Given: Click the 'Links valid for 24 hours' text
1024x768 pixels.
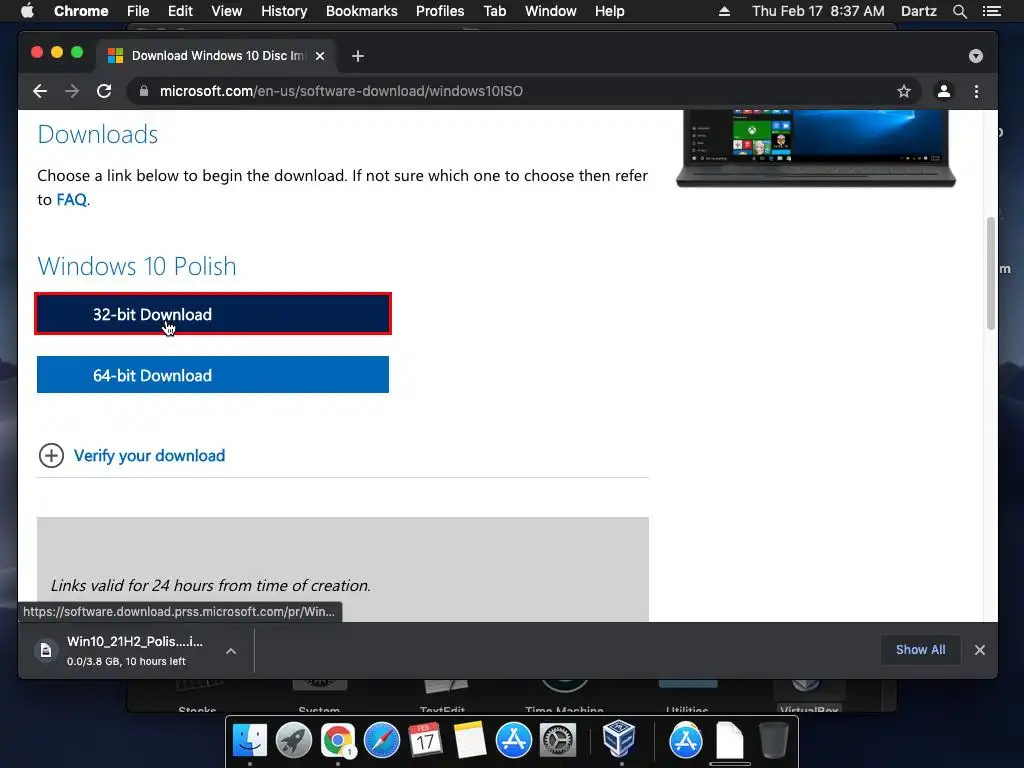Looking at the screenshot, I should [210, 586].
